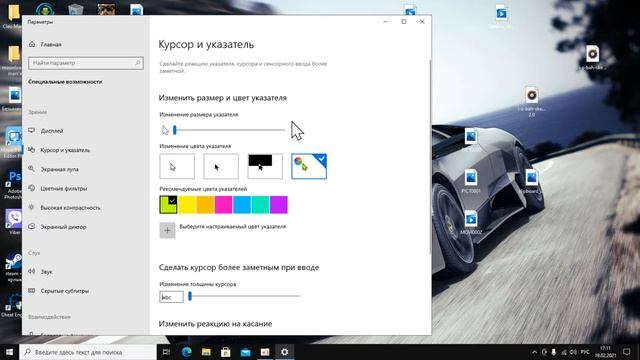Click the pointer size slider handle
The image size is (640, 360).
pyautogui.click(x=175, y=130)
